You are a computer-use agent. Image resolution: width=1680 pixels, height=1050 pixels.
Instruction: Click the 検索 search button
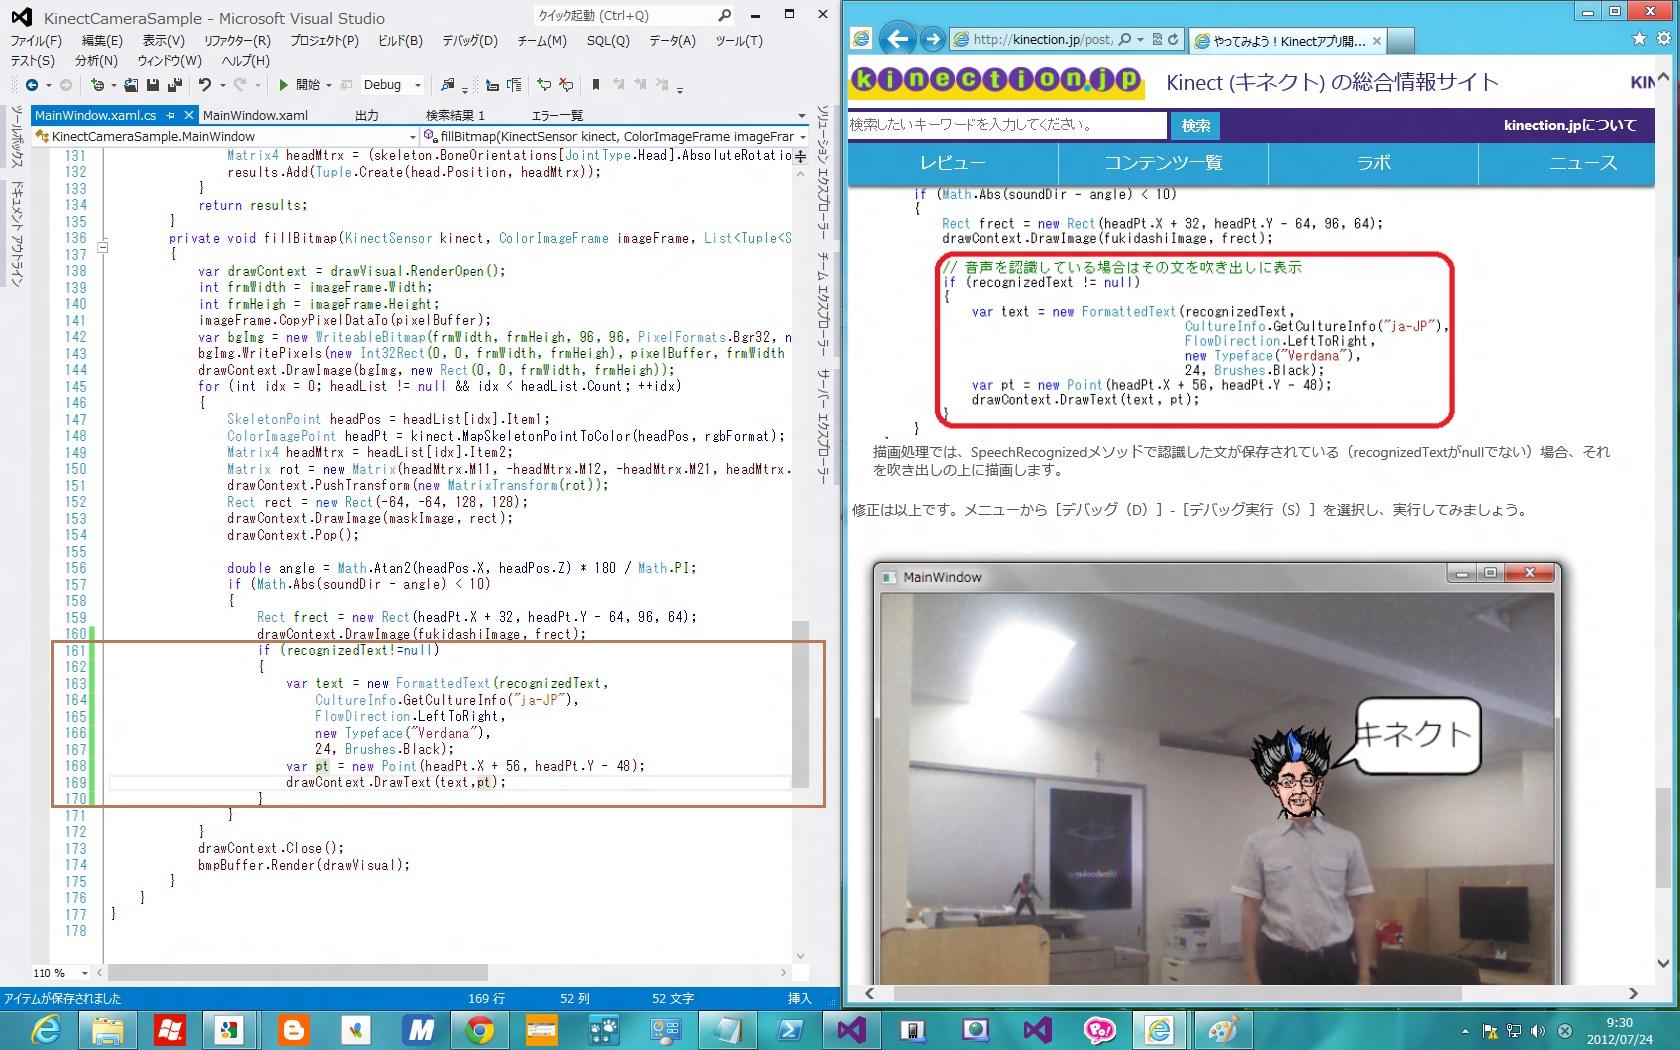pos(1195,125)
